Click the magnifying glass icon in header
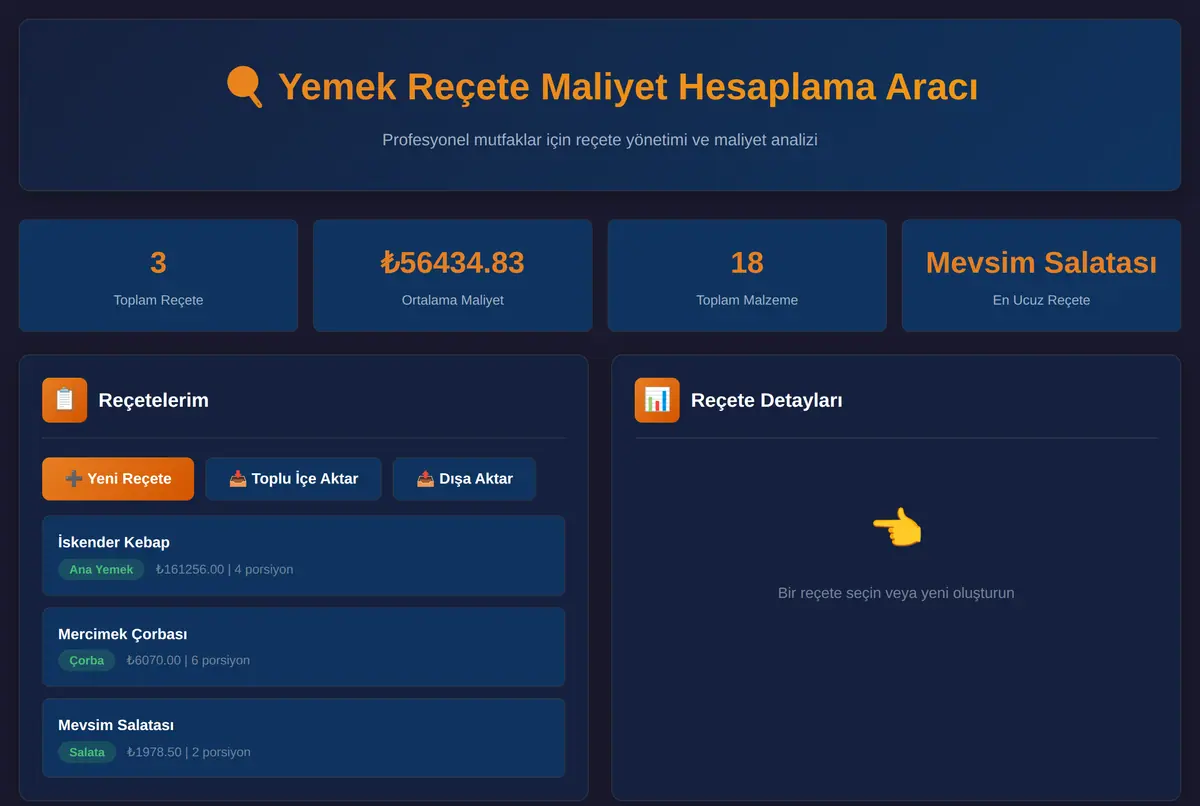Screen dimensions: 1200x806 (244, 87)
